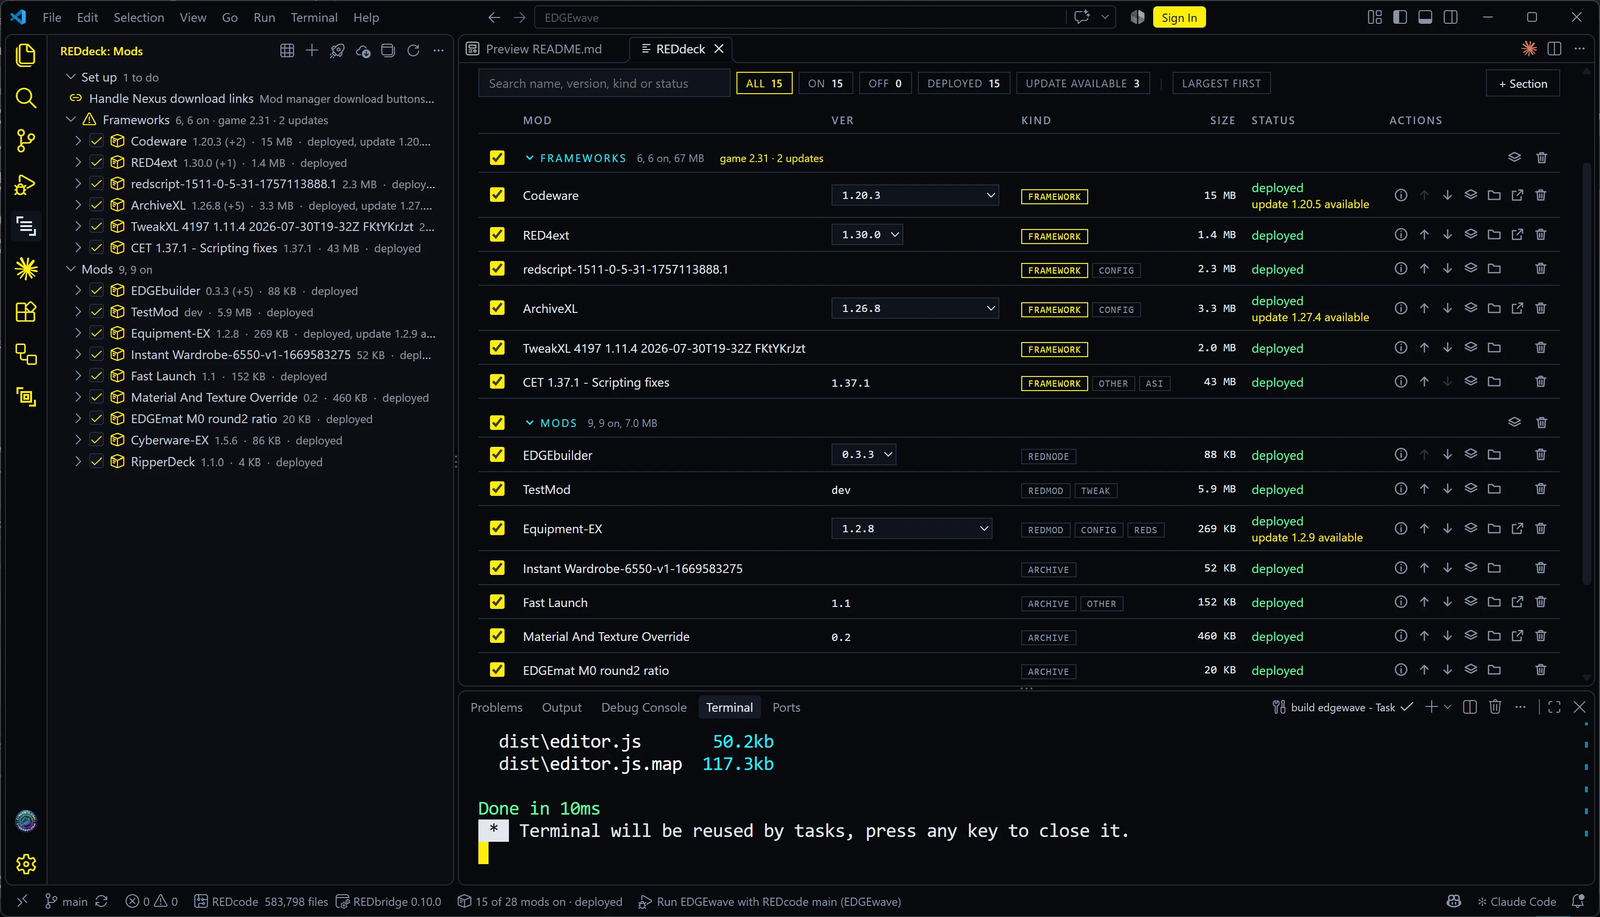Collapse the MODS section chevron in table
This screenshot has height=917, width=1600.
(530, 423)
